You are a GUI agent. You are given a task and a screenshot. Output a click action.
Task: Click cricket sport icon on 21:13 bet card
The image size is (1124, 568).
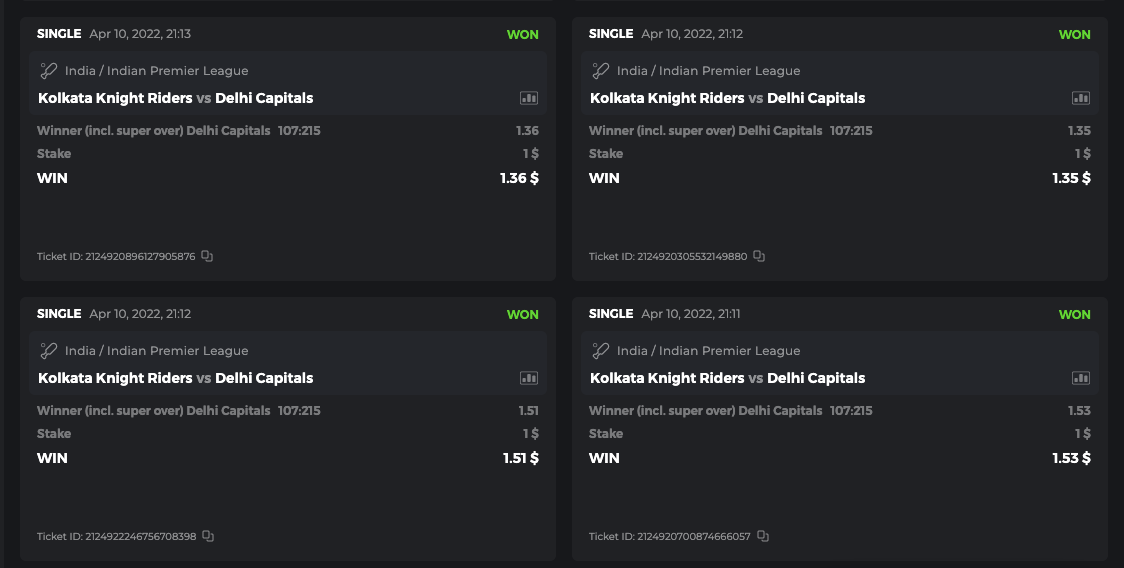click(x=49, y=71)
